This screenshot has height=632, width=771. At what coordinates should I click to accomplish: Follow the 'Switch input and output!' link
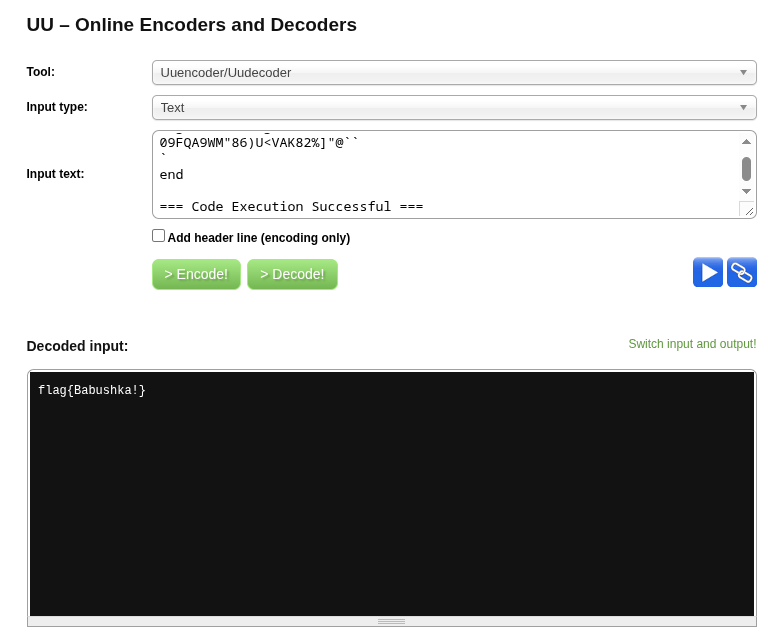[x=692, y=344]
